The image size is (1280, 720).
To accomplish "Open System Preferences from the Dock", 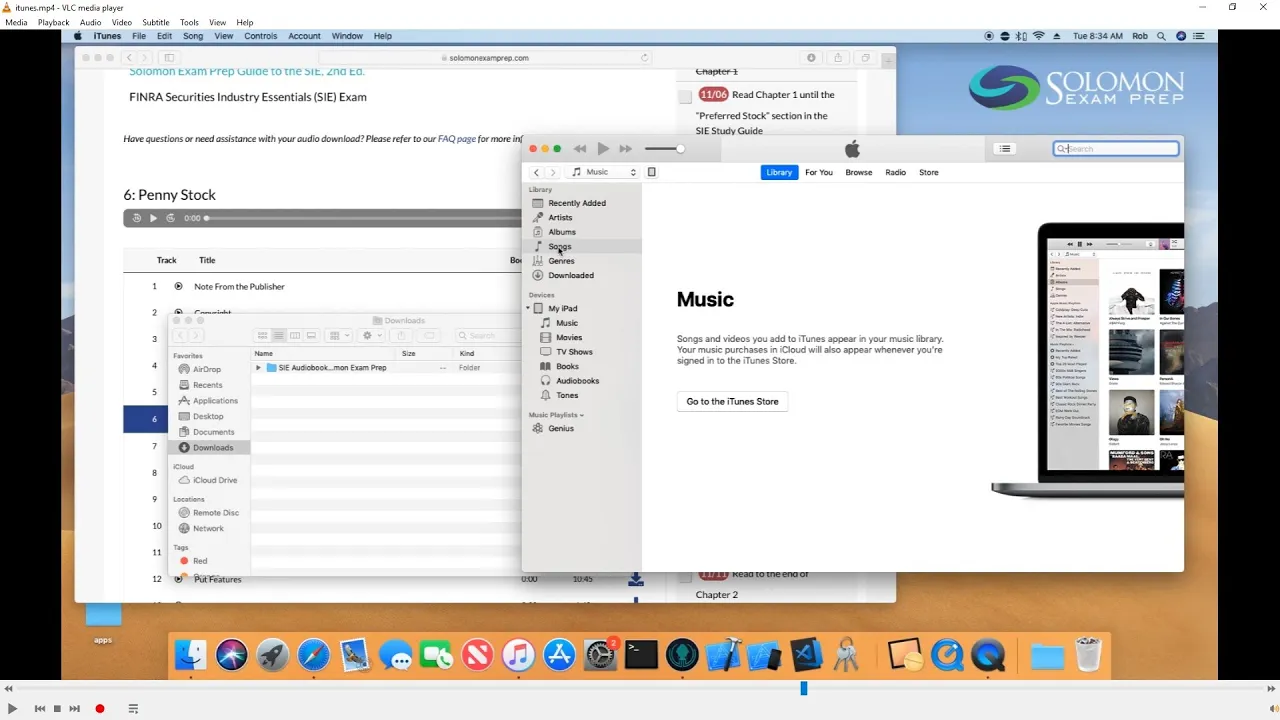I will 600,656.
